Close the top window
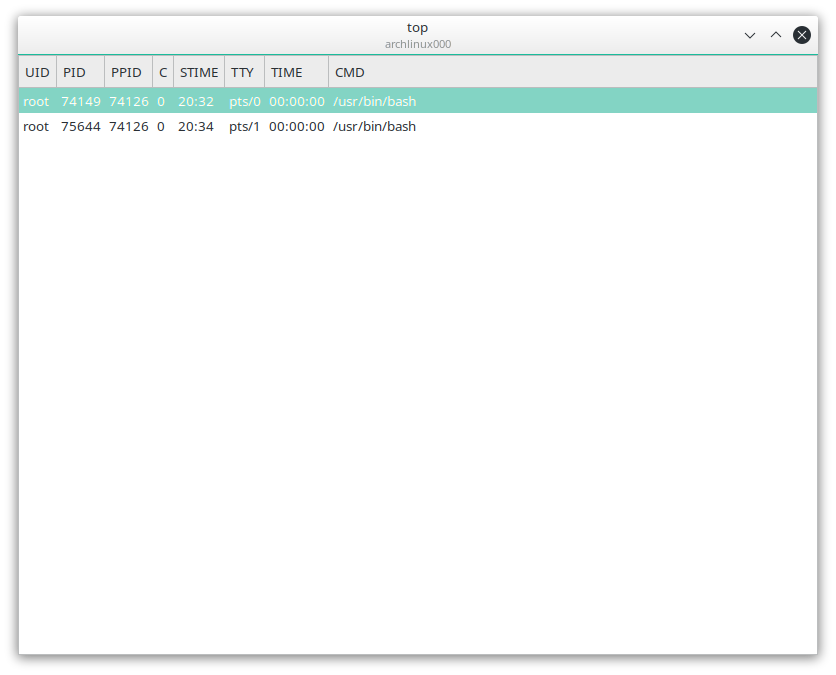836x675 pixels. tap(801, 35)
